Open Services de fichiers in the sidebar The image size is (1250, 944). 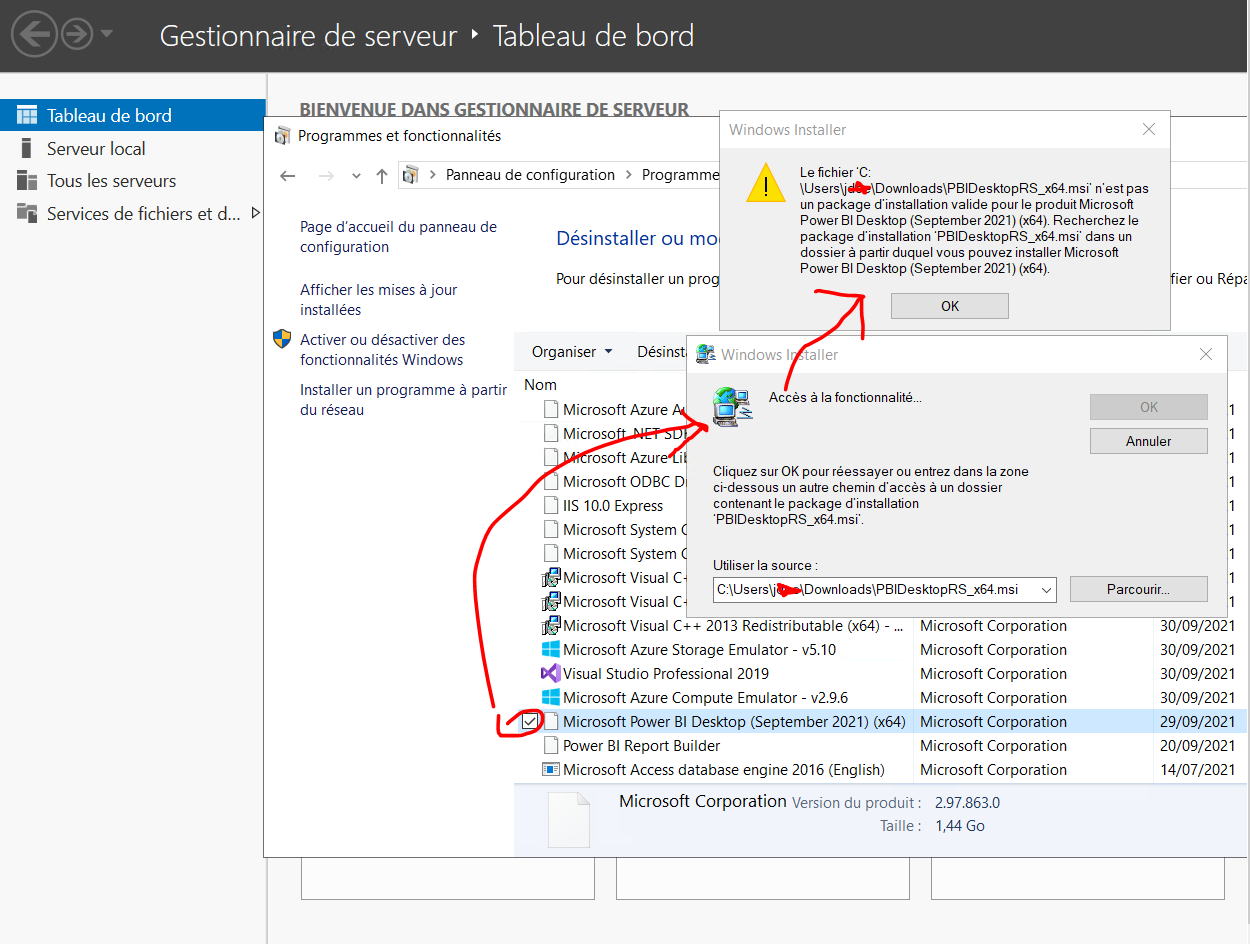click(143, 213)
